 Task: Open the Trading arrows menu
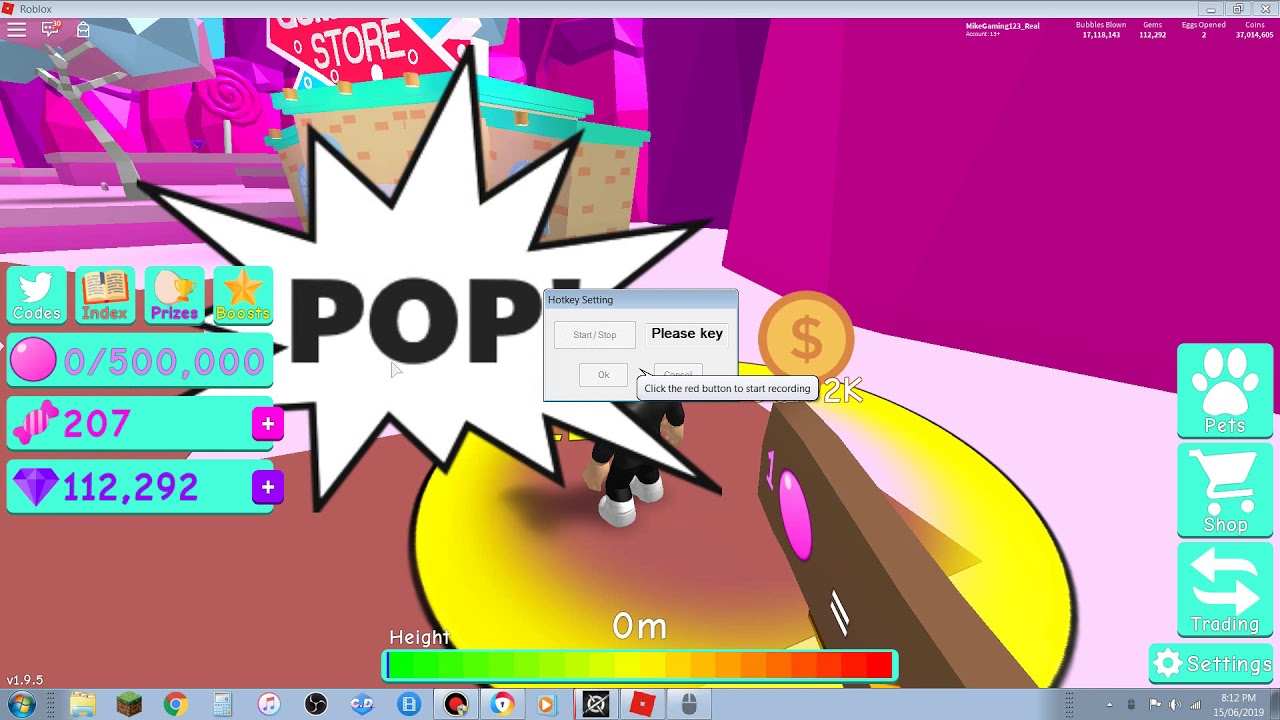pos(1225,590)
